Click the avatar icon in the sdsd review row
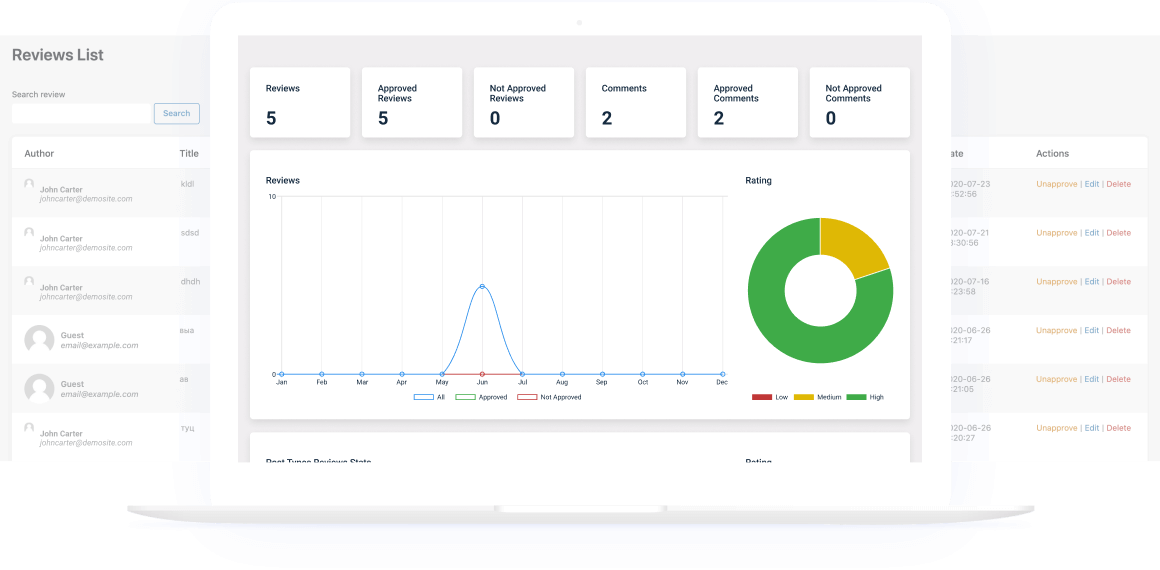The image size is (1160, 570). (29, 232)
